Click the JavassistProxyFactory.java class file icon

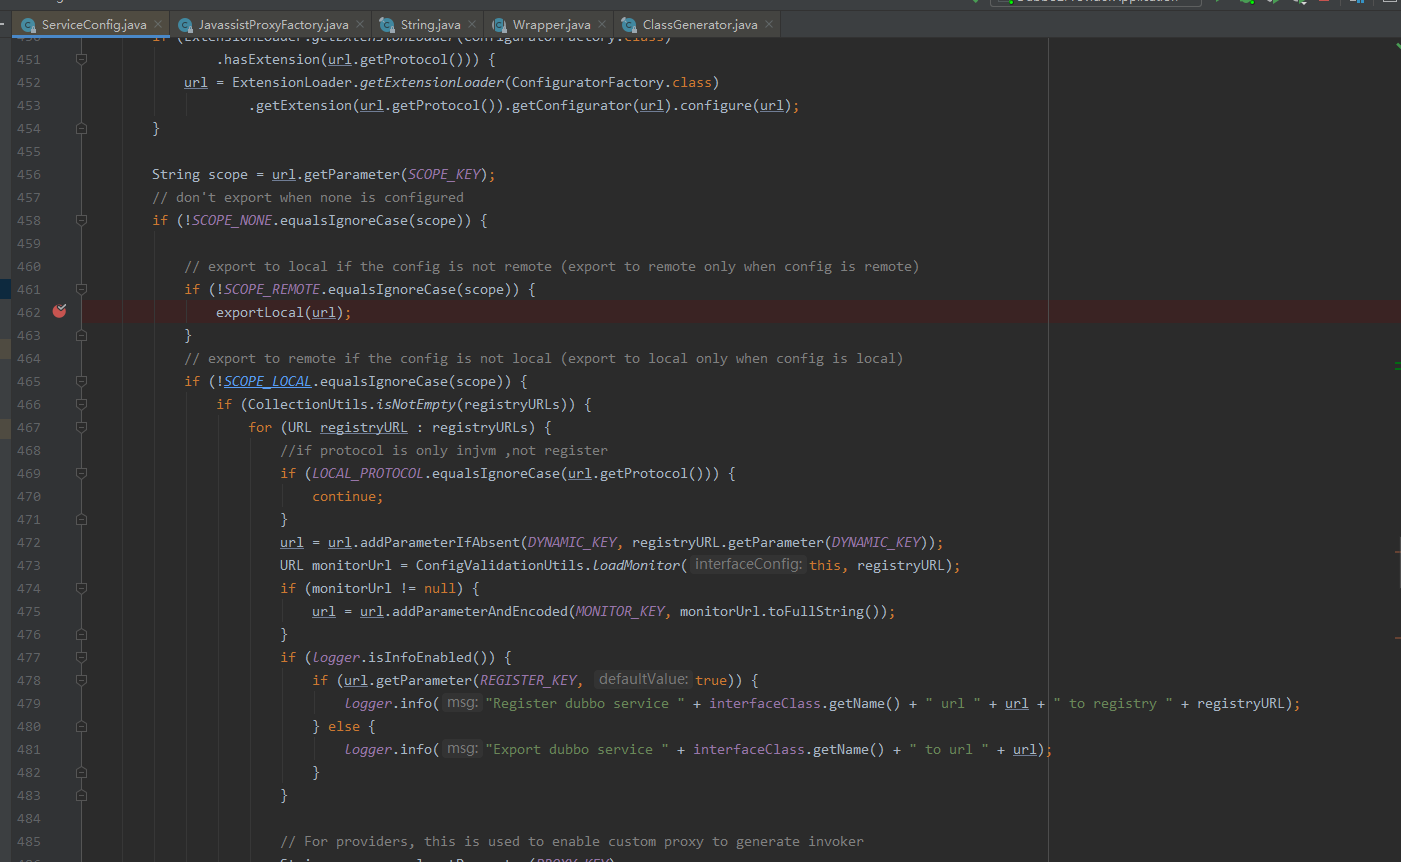pos(185,25)
